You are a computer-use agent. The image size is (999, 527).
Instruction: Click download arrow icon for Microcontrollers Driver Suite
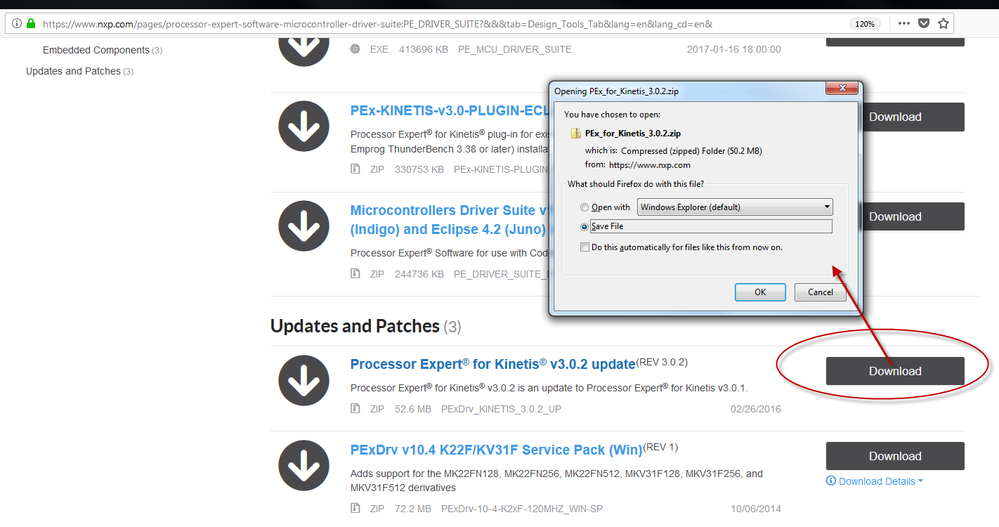click(x=304, y=226)
